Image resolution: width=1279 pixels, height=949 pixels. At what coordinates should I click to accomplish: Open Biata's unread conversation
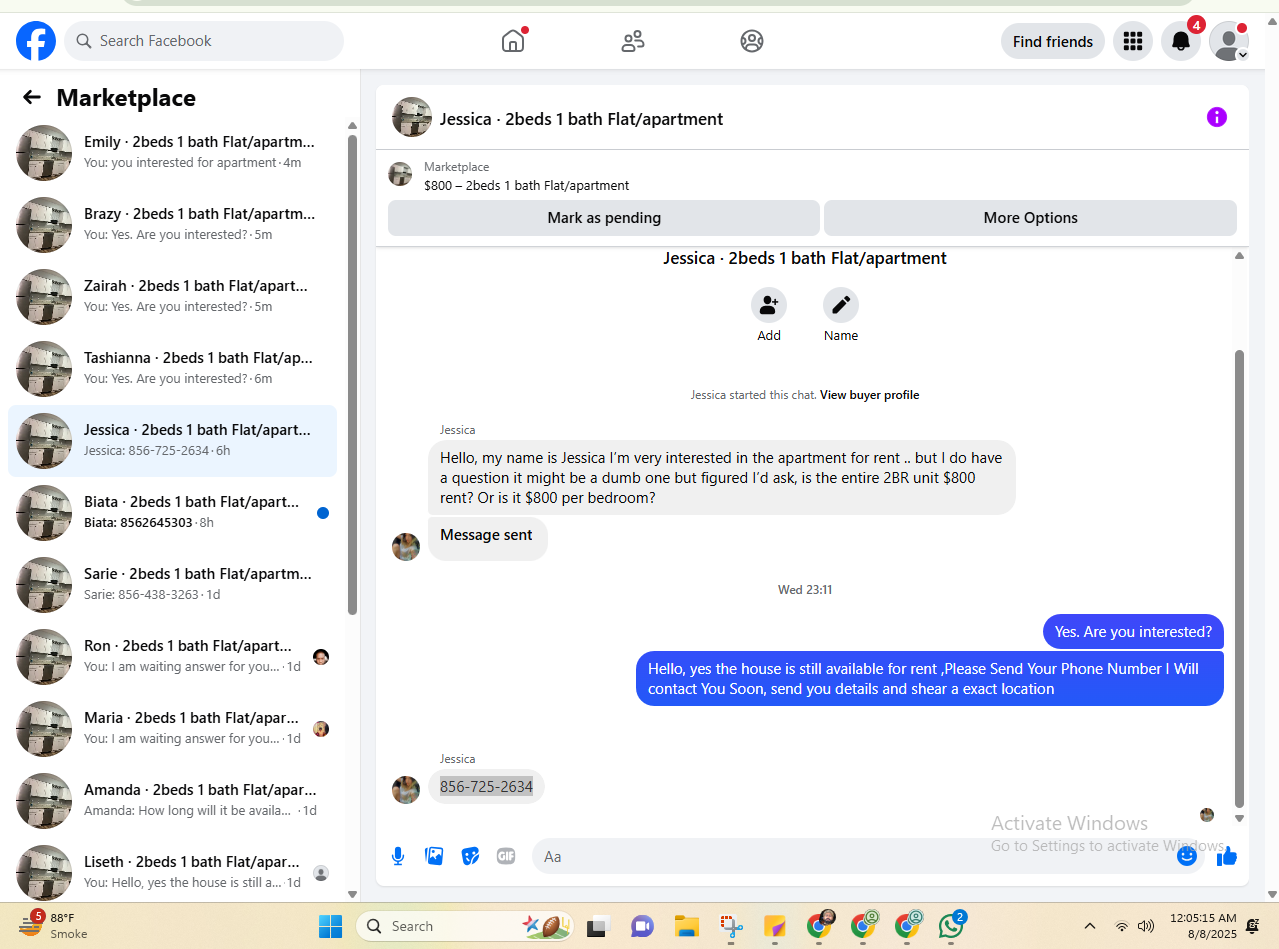point(172,513)
